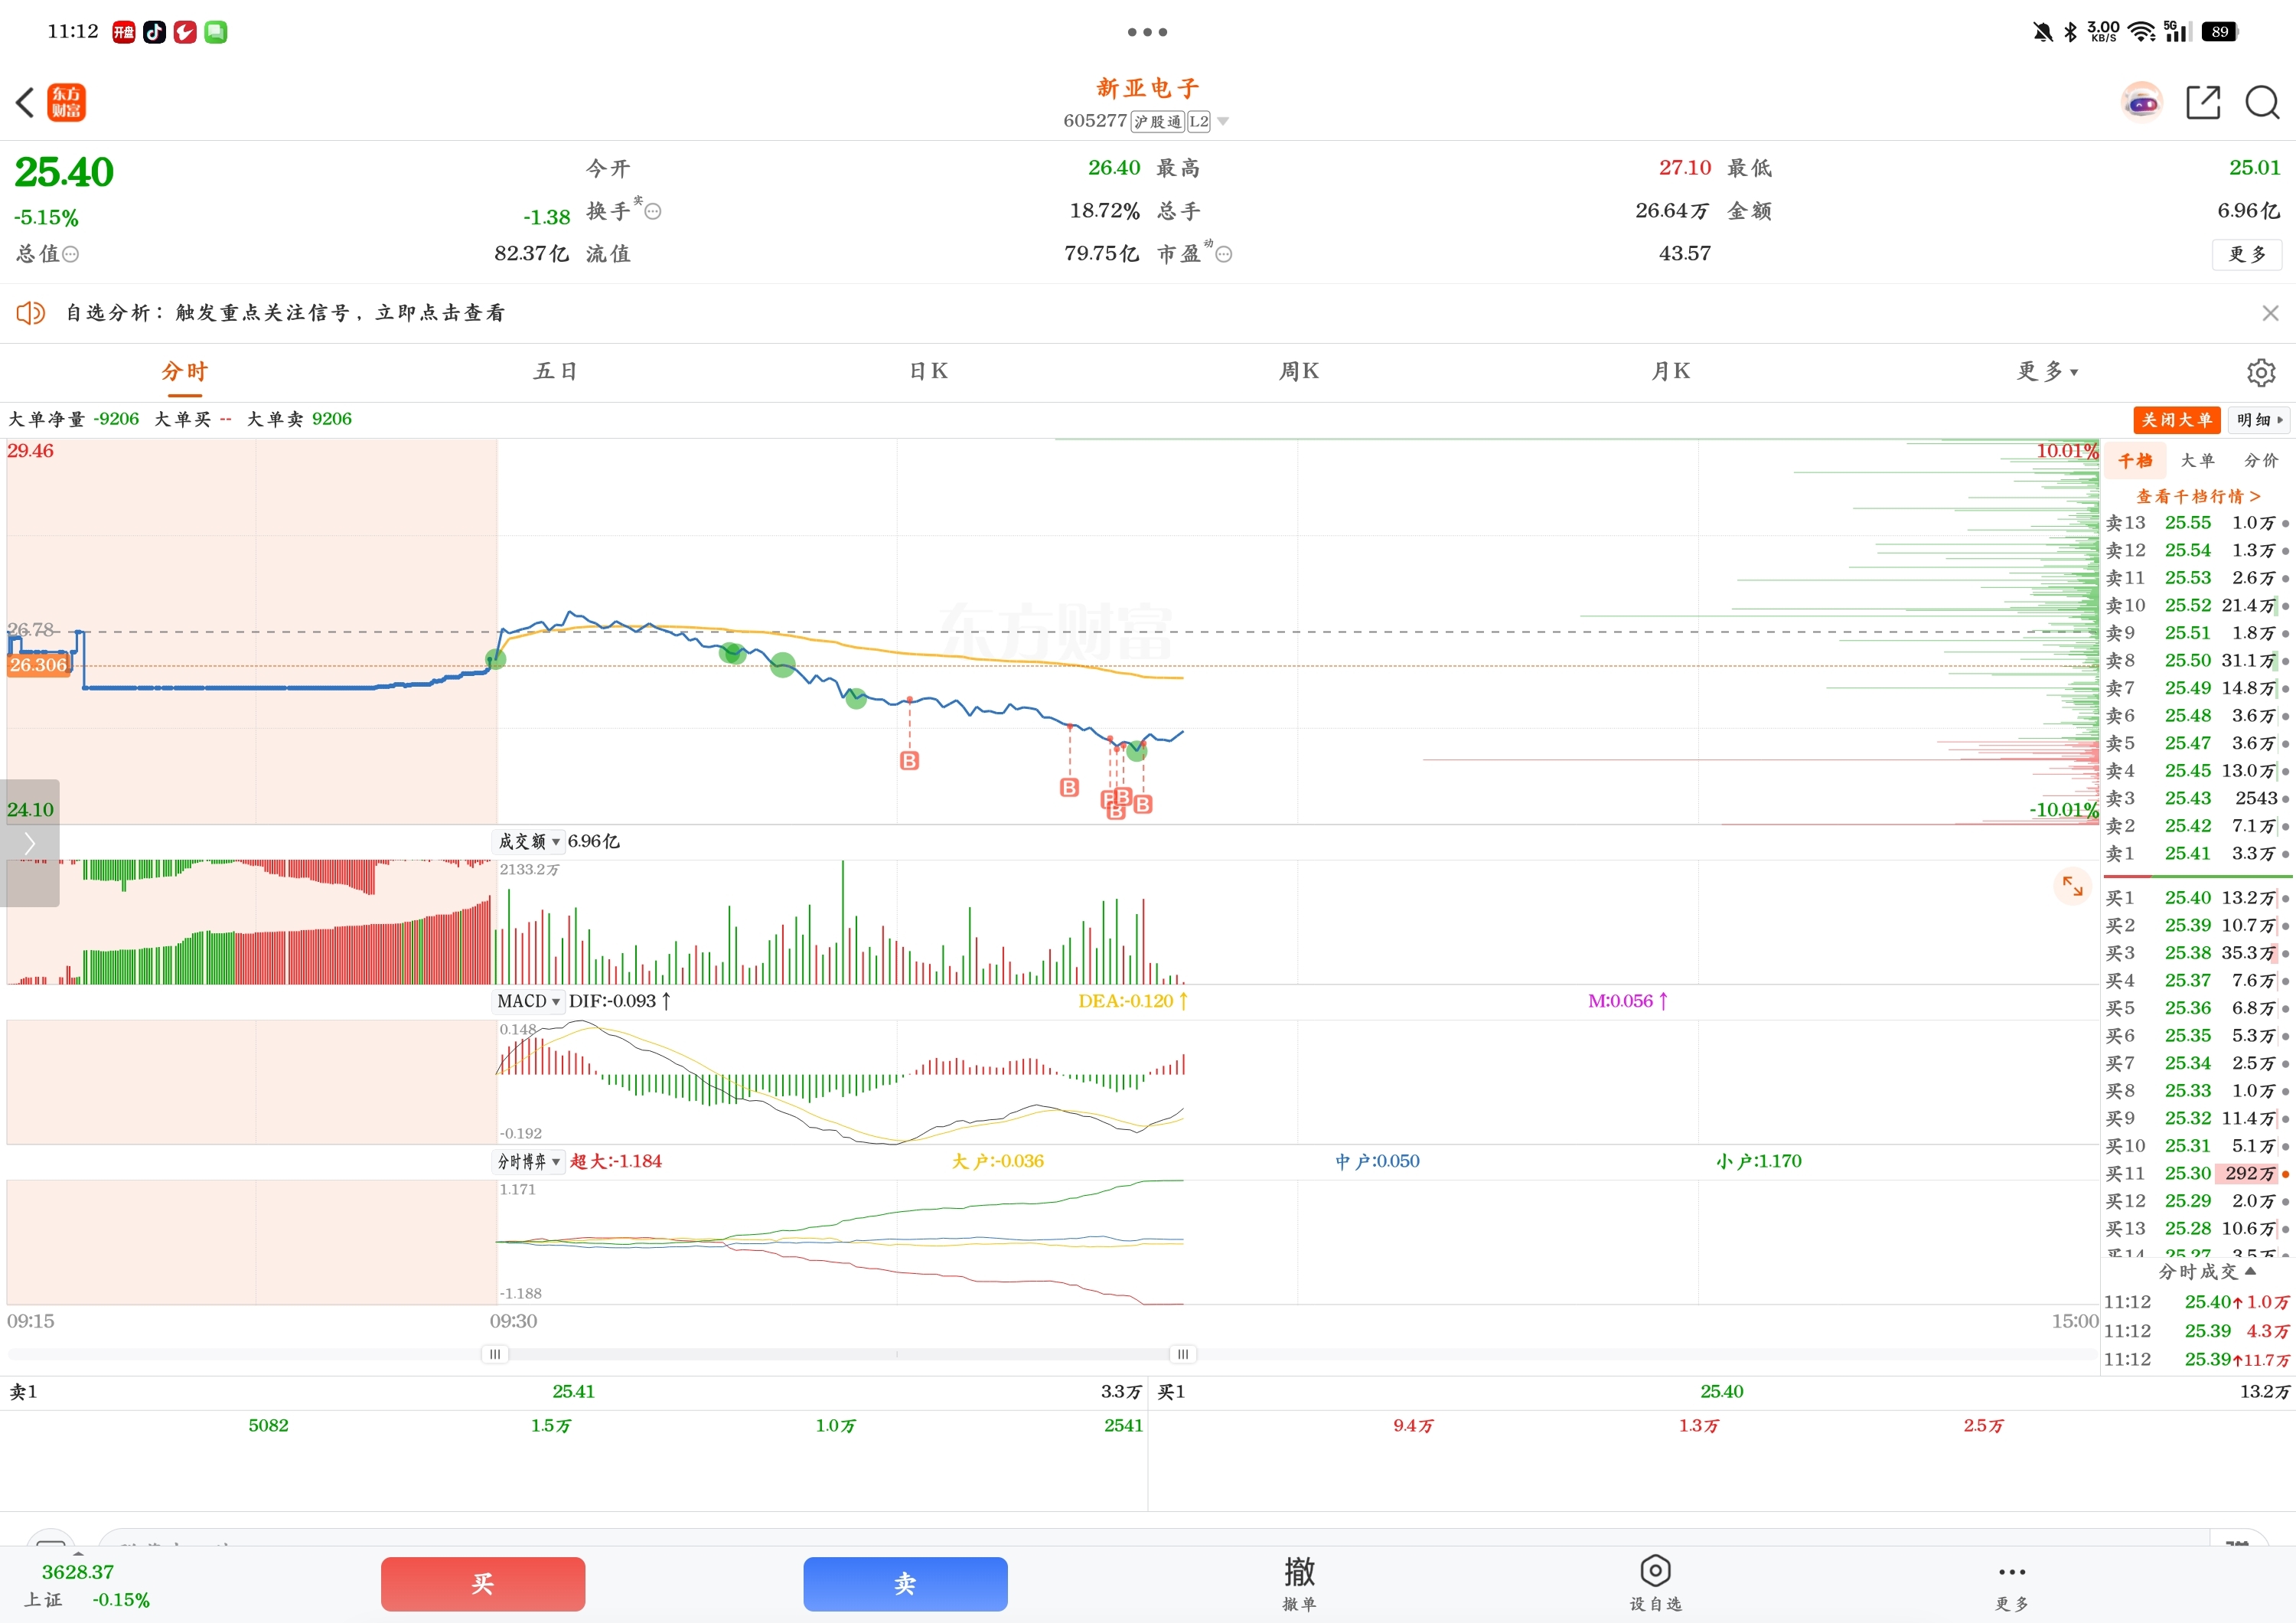Viewport: 2296px width, 1623px height.
Task: Toggle off big orders with 关闭大单
Action: [x=2176, y=420]
